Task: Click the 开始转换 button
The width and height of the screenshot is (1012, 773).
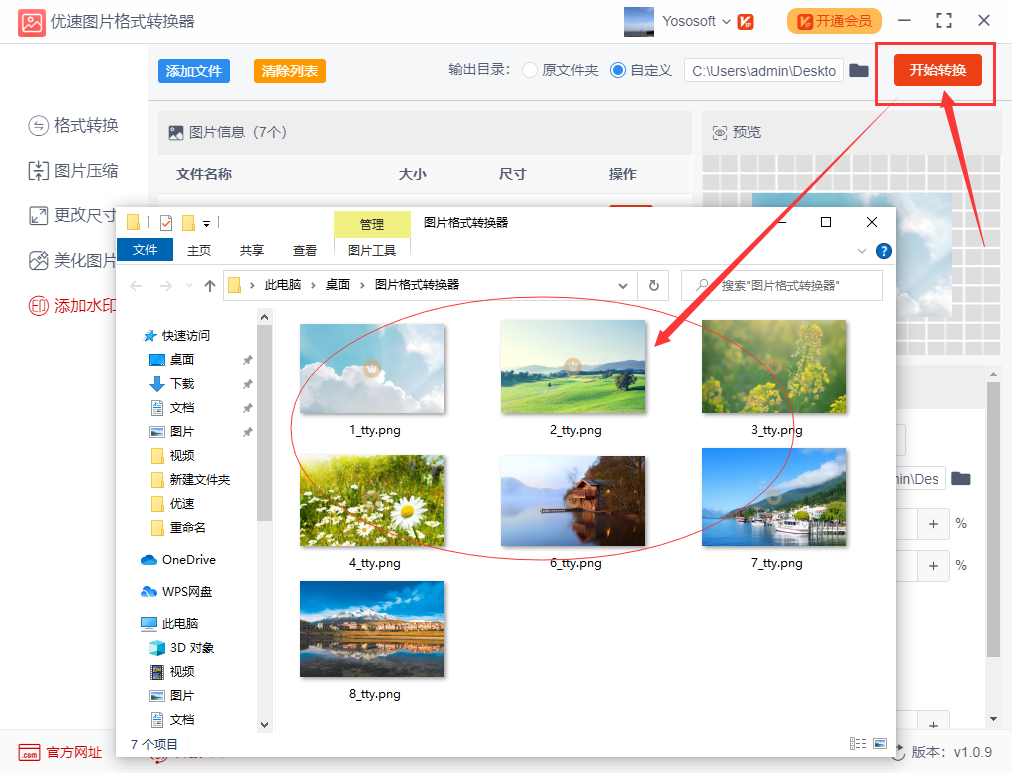Action: (x=934, y=71)
